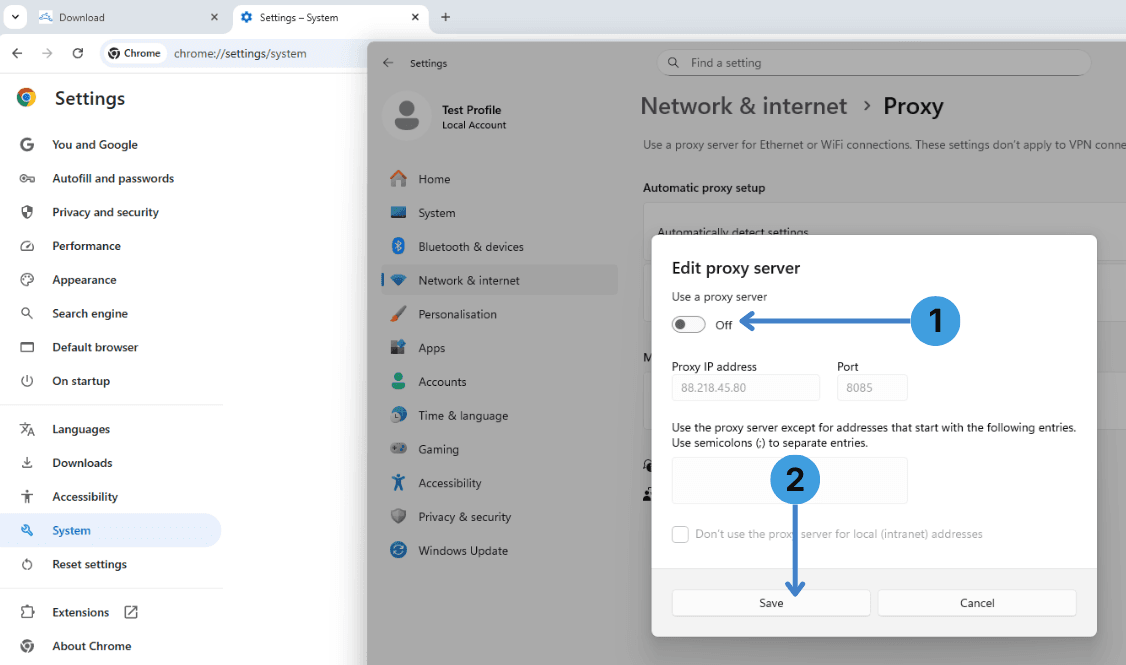Screen dimensions: 1126x665
Task: Click the Windows Update icon
Action: click(x=398, y=550)
